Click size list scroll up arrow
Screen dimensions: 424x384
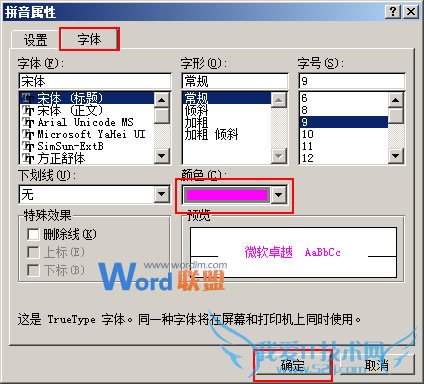pos(396,100)
